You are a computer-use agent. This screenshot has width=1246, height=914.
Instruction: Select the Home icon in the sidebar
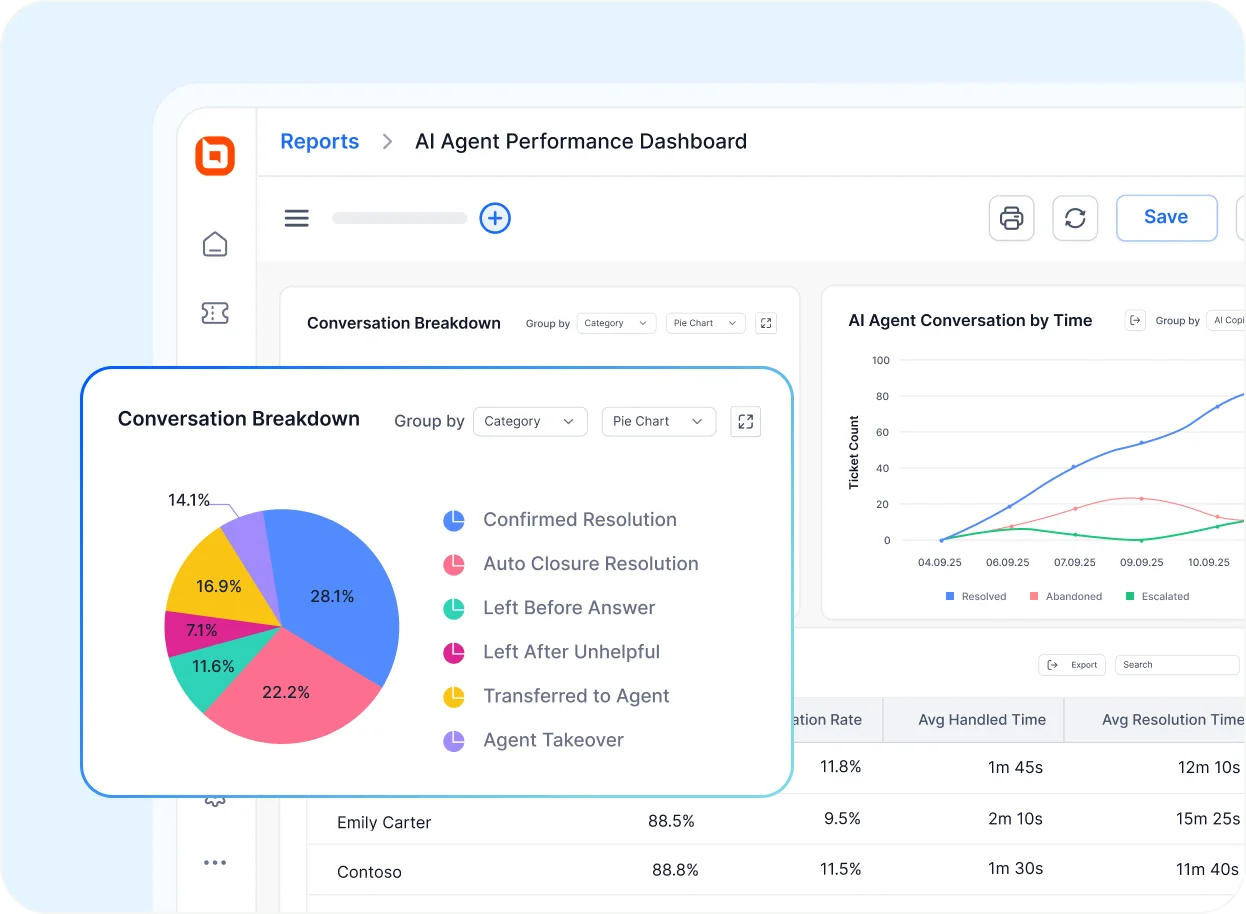tap(215, 244)
